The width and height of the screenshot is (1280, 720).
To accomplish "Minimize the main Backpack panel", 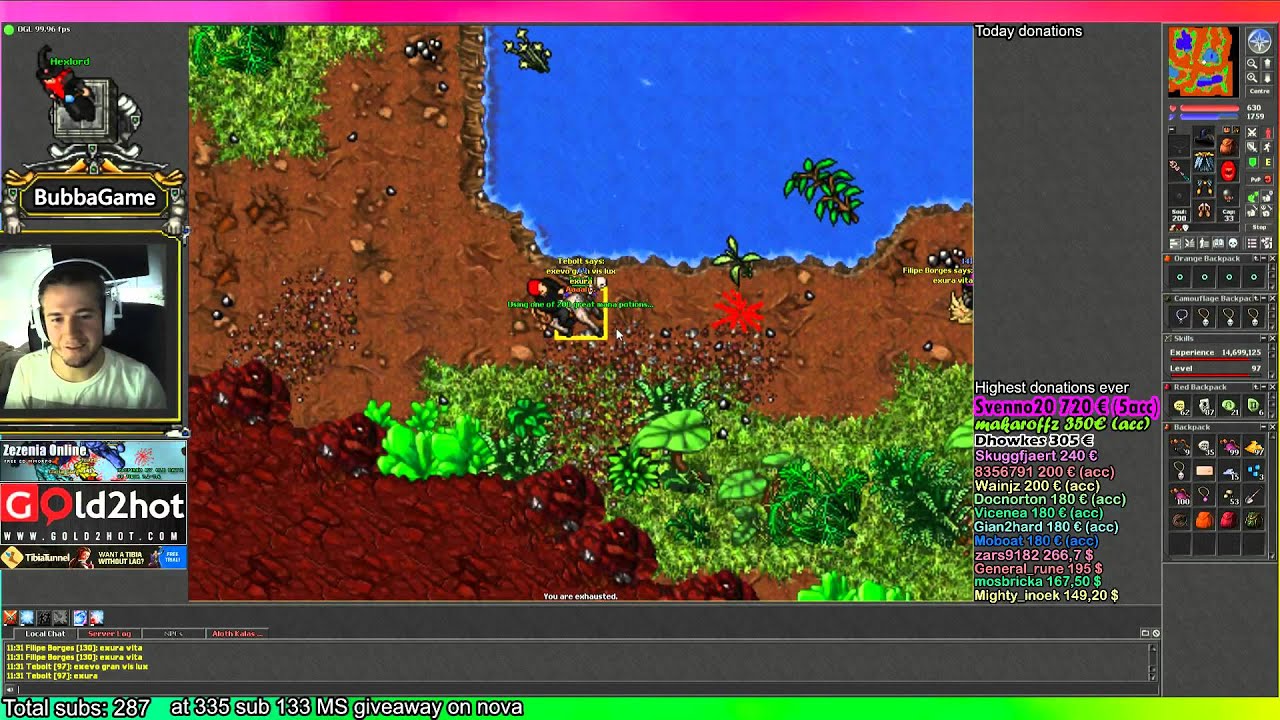I will point(1264,427).
